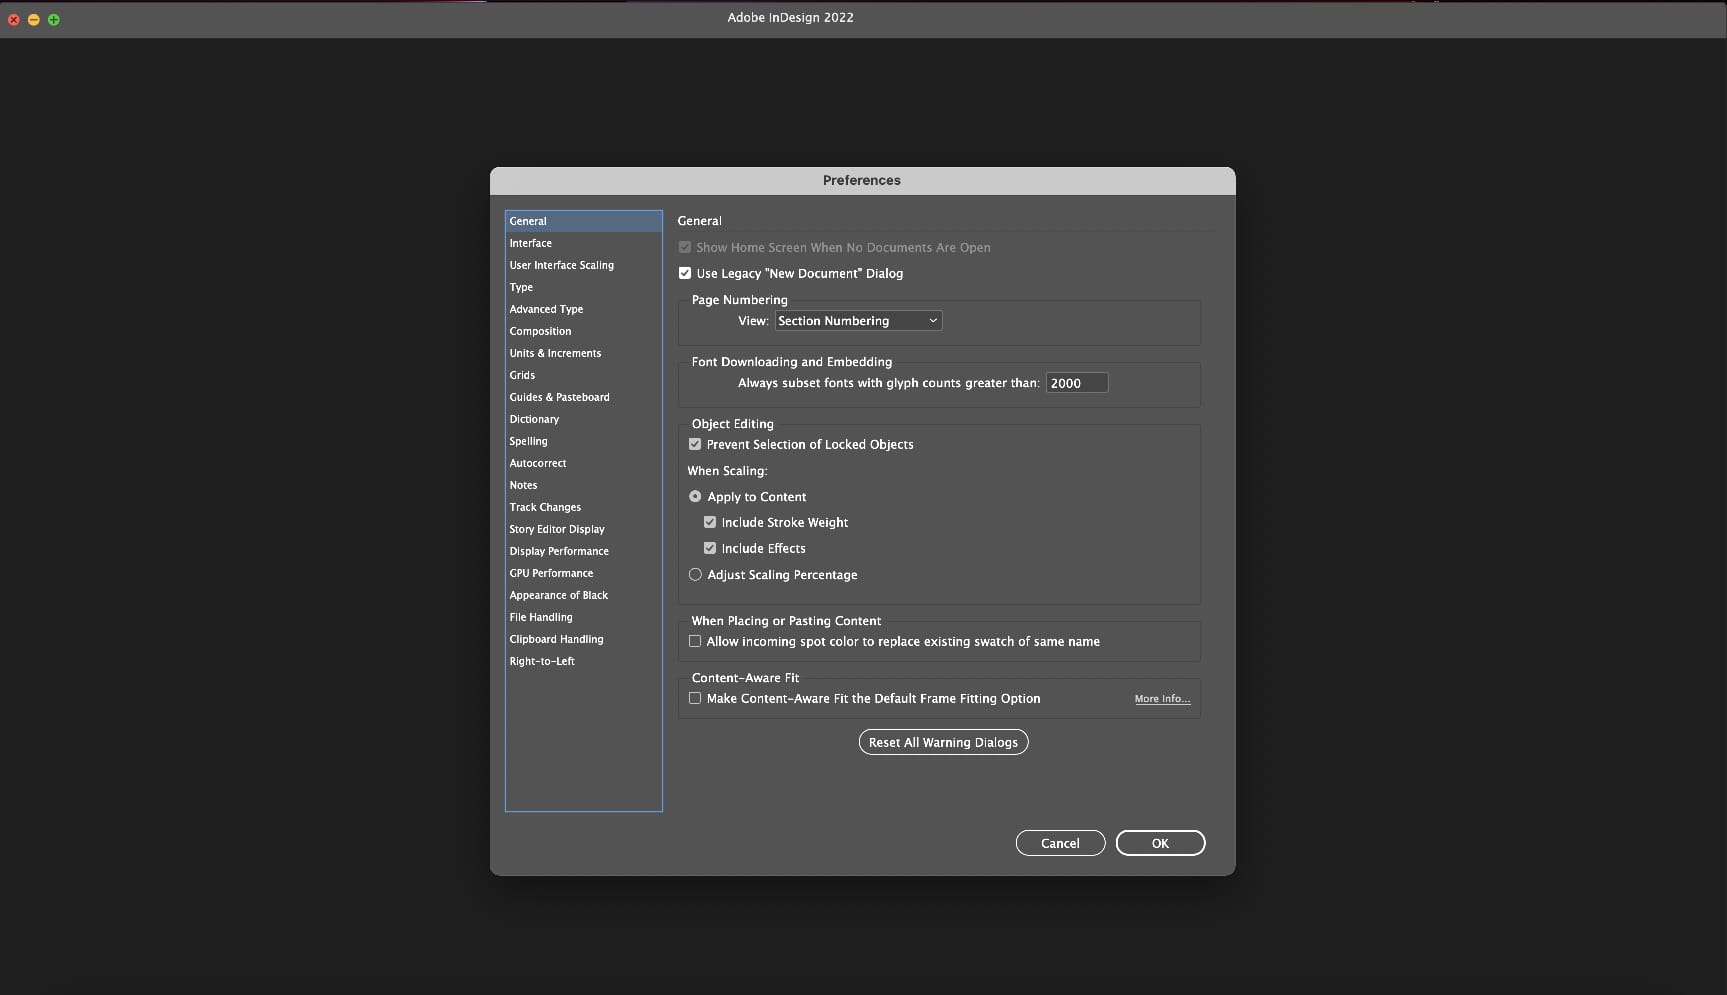Open Spelling preferences

pyautogui.click(x=584, y=441)
